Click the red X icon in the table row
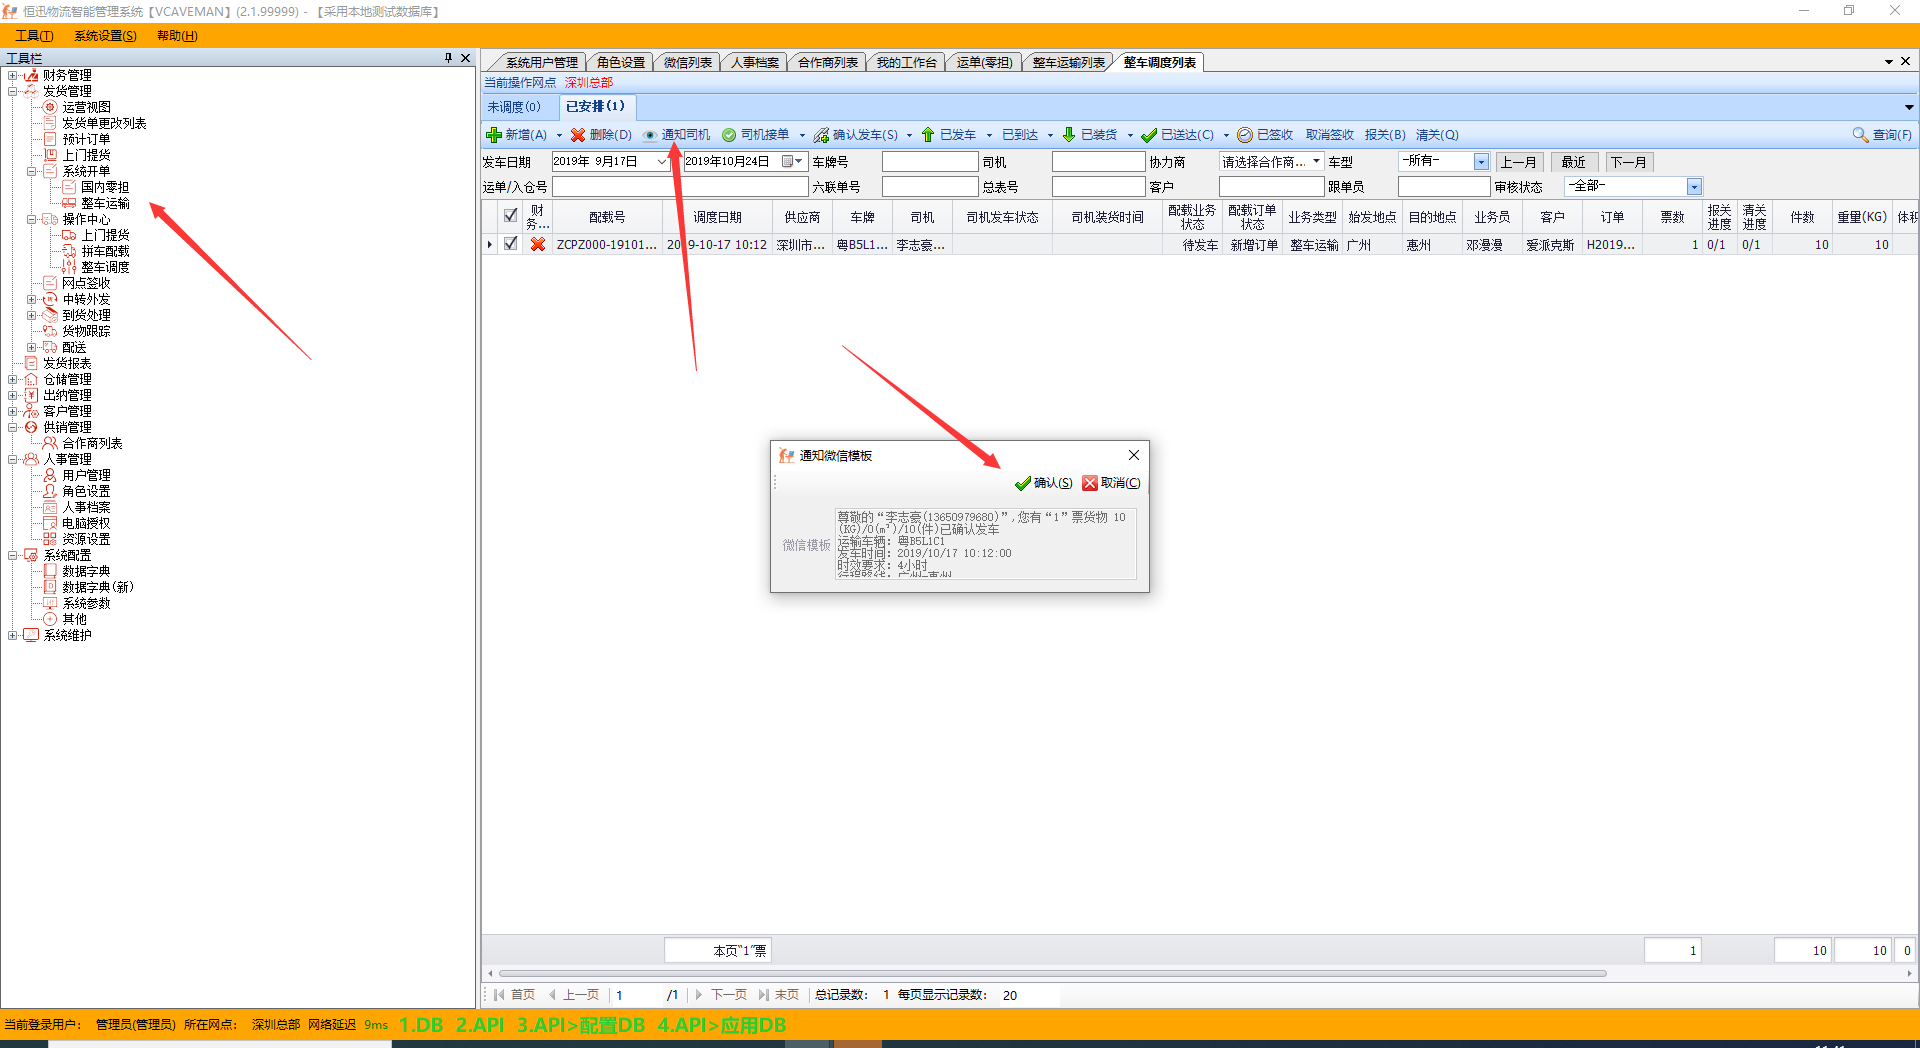Image resolution: width=1920 pixels, height=1048 pixels. pyautogui.click(x=538, y=244)
